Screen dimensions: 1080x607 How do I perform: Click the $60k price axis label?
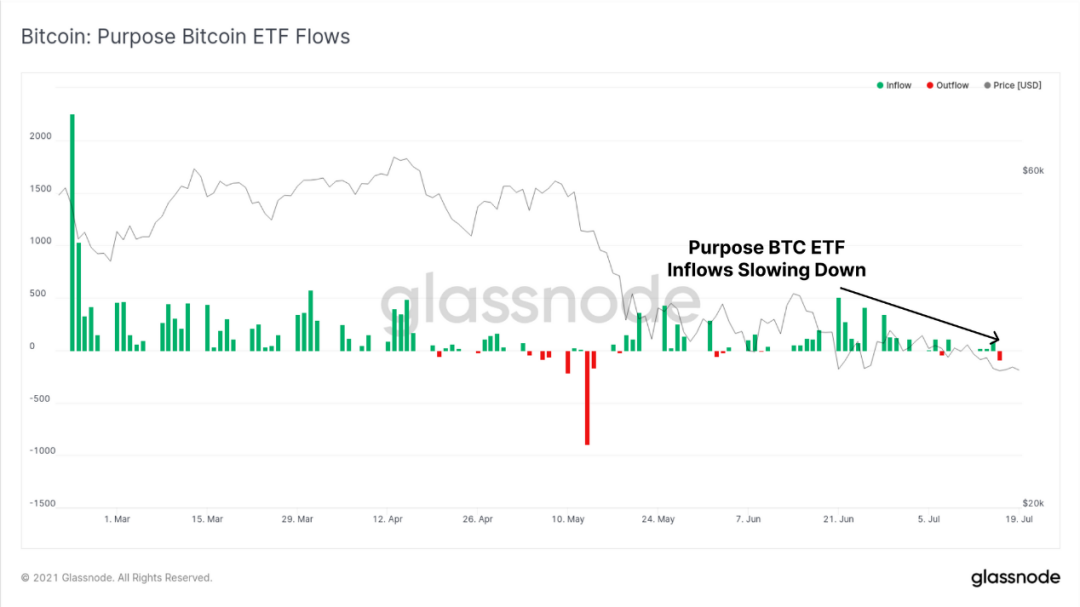(x=1032, y=171)
